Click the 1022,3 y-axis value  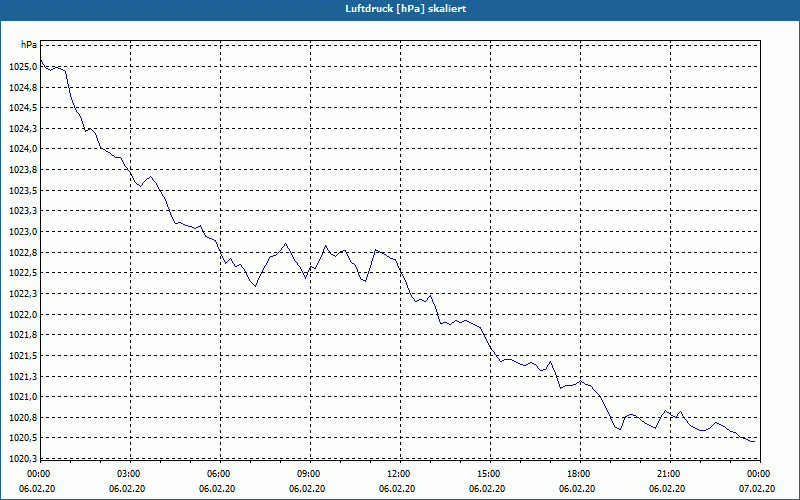click(23, 293)
